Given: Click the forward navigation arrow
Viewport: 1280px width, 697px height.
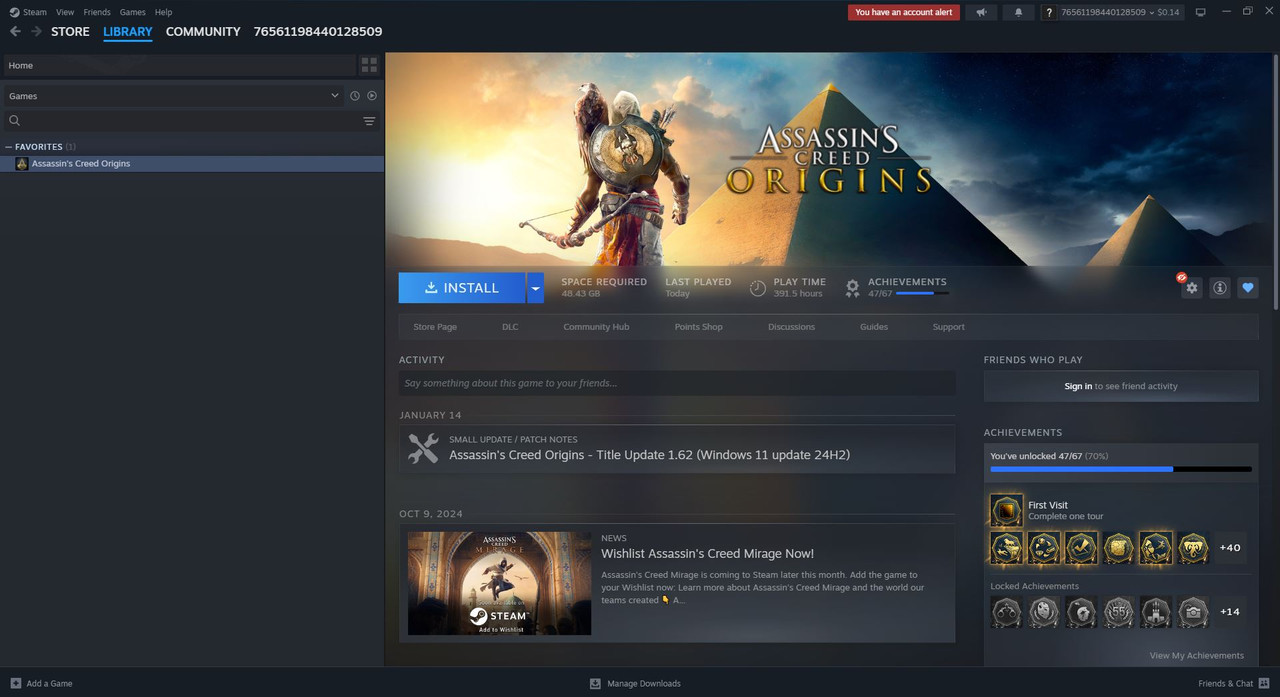Looking at the screenshot, I should tap(37, 32).
